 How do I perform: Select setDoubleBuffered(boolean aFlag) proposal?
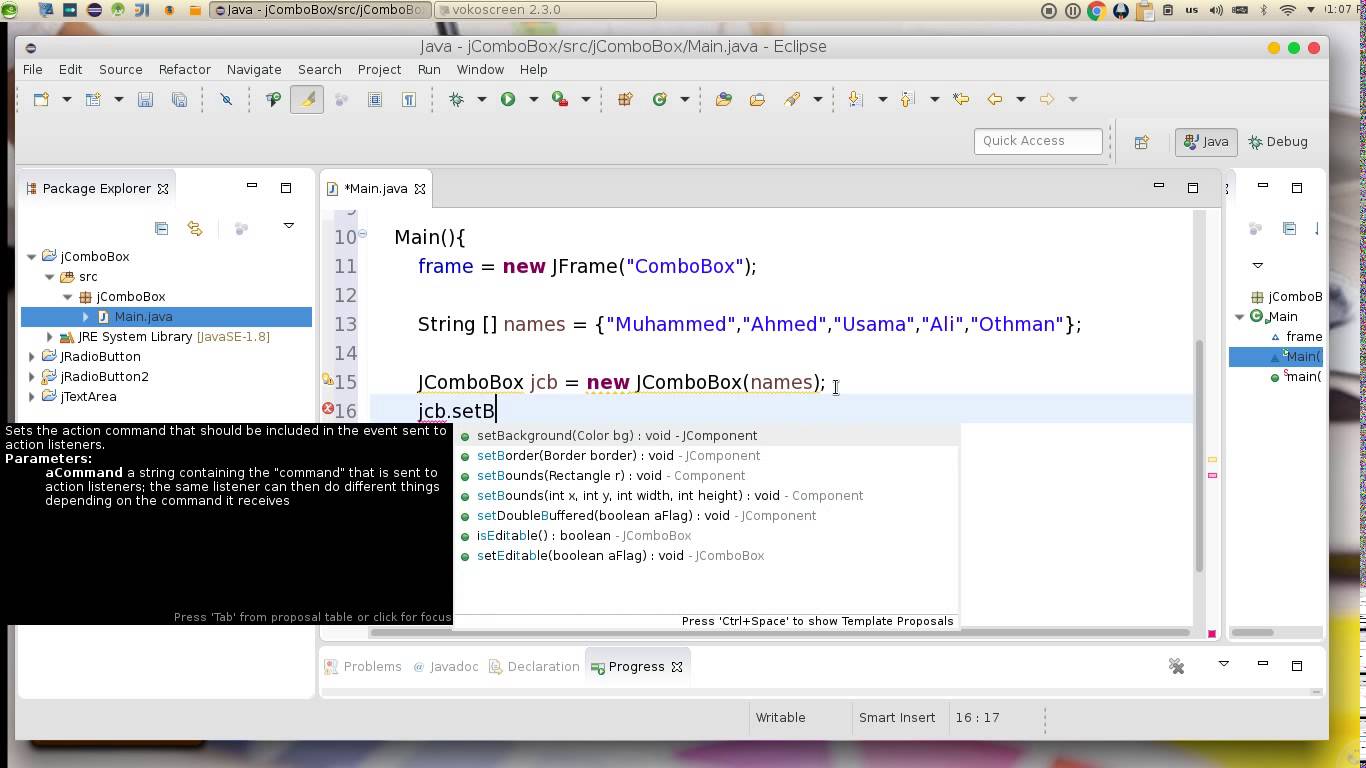[x=707, y=516]
